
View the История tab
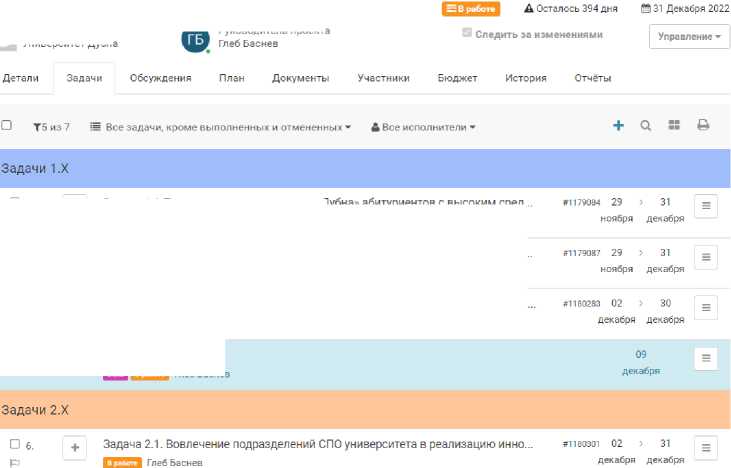pyautogui.click(x=526, y=78)
